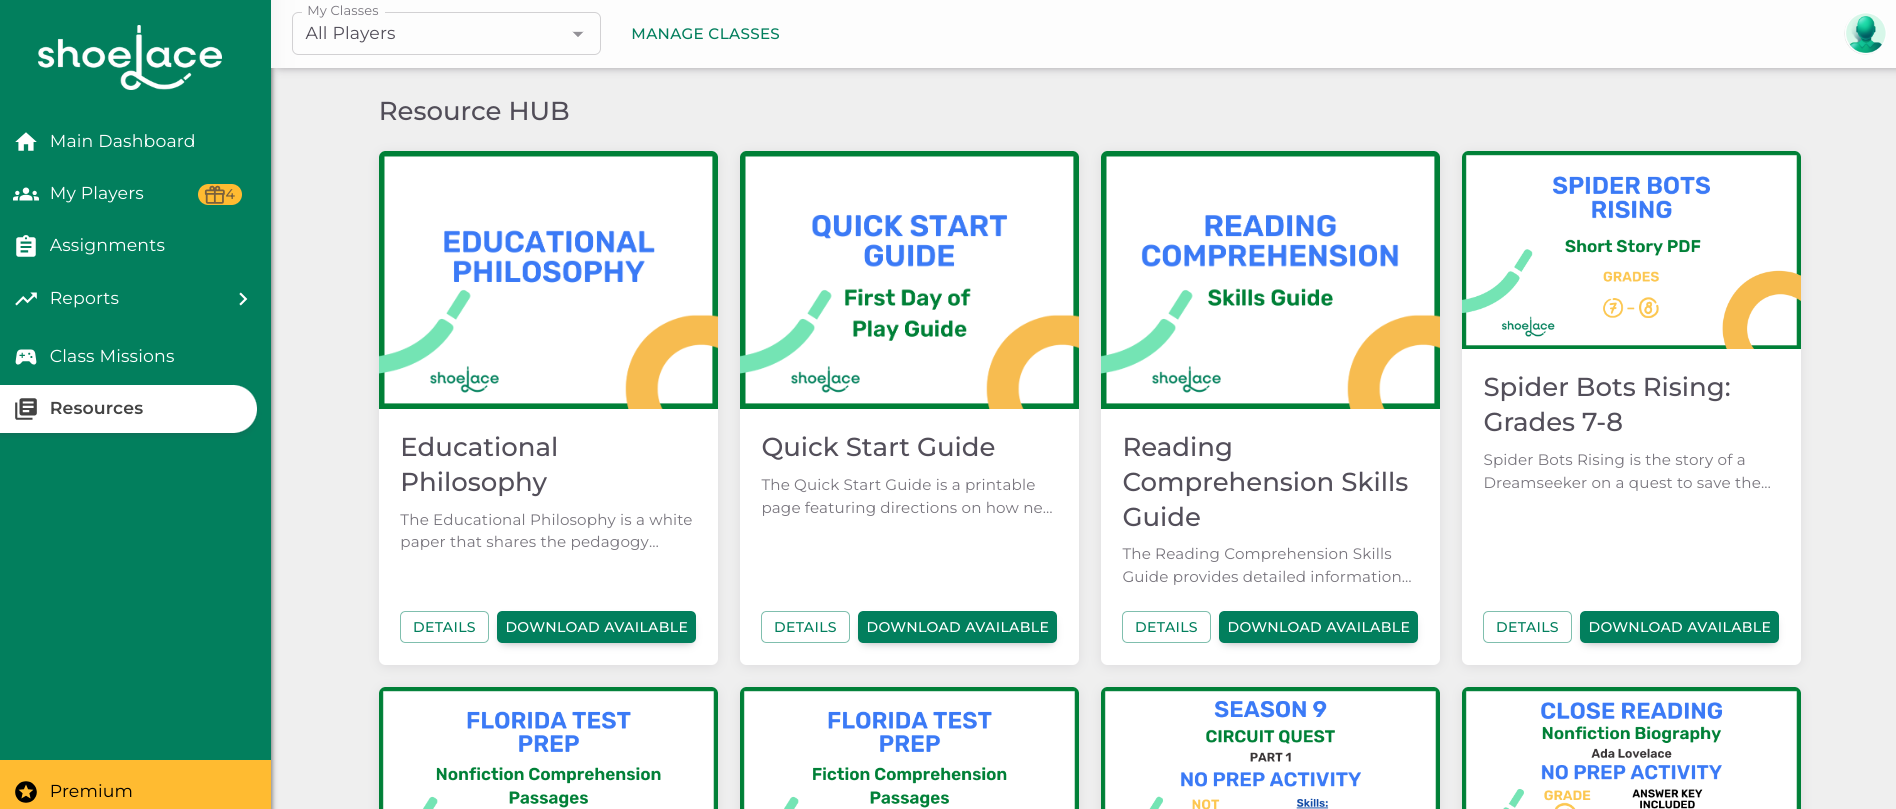Click the Class Missions gamepad icon

26,356
